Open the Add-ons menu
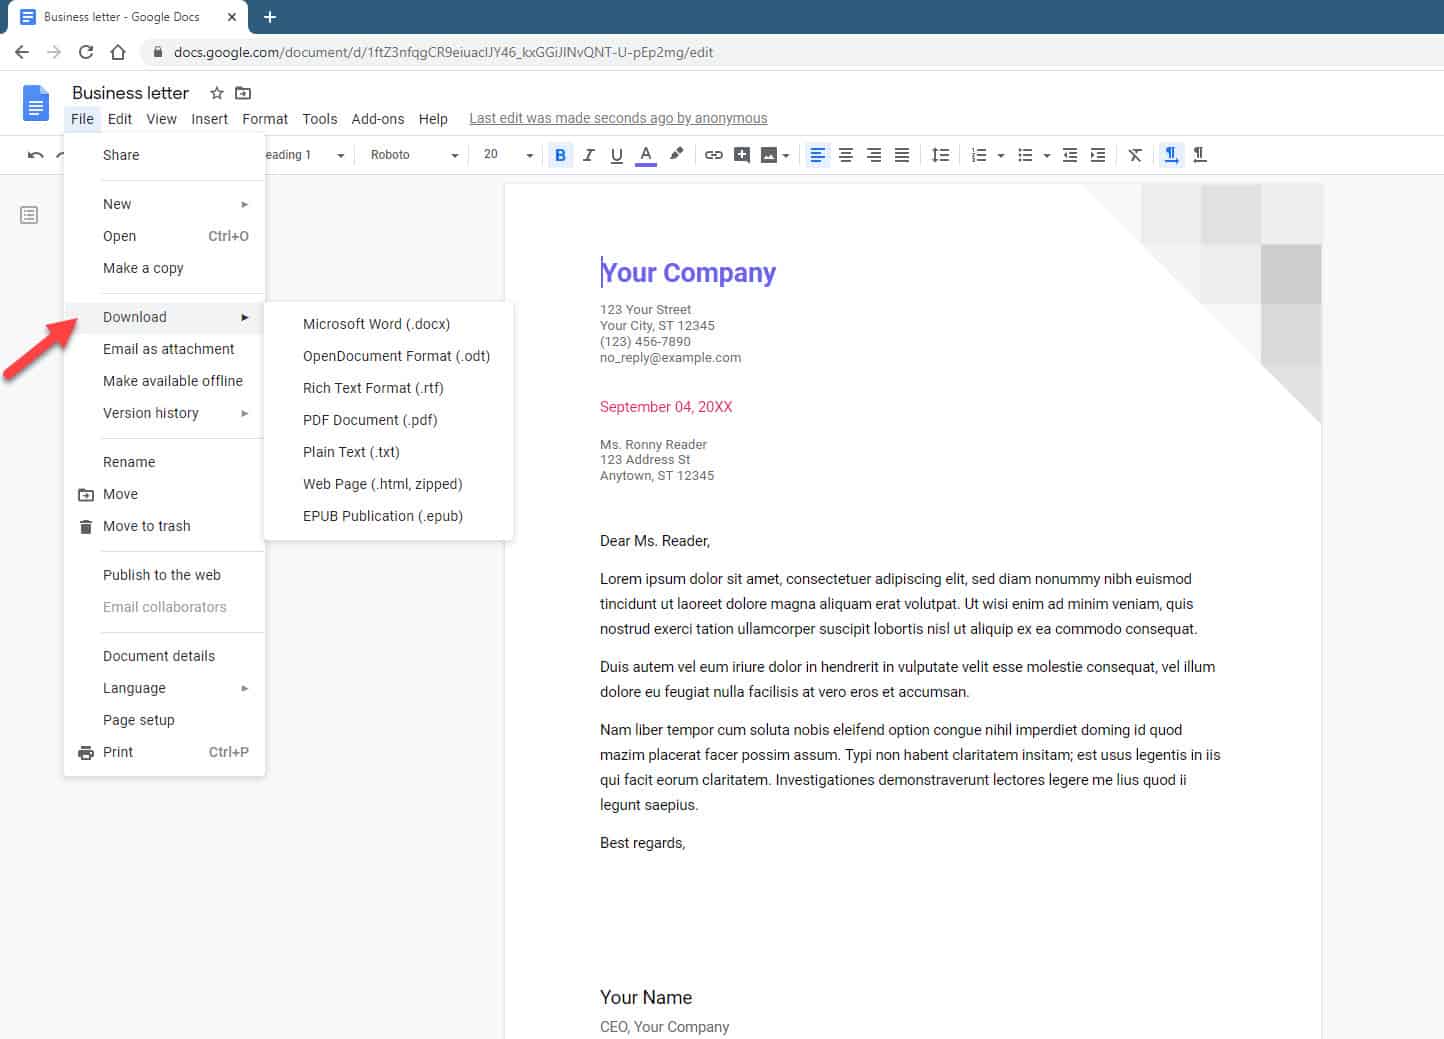1444x1039 pixels. (378, 119)
